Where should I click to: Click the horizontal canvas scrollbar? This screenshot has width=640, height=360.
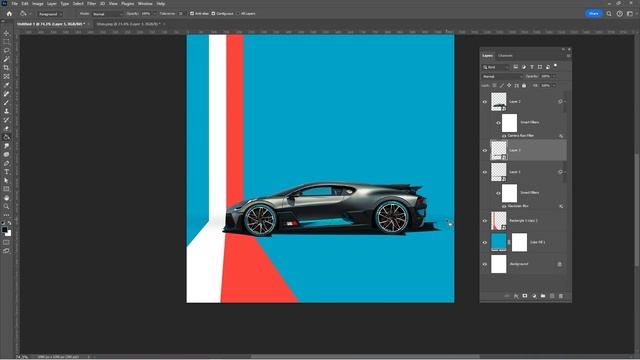(365, 356)
